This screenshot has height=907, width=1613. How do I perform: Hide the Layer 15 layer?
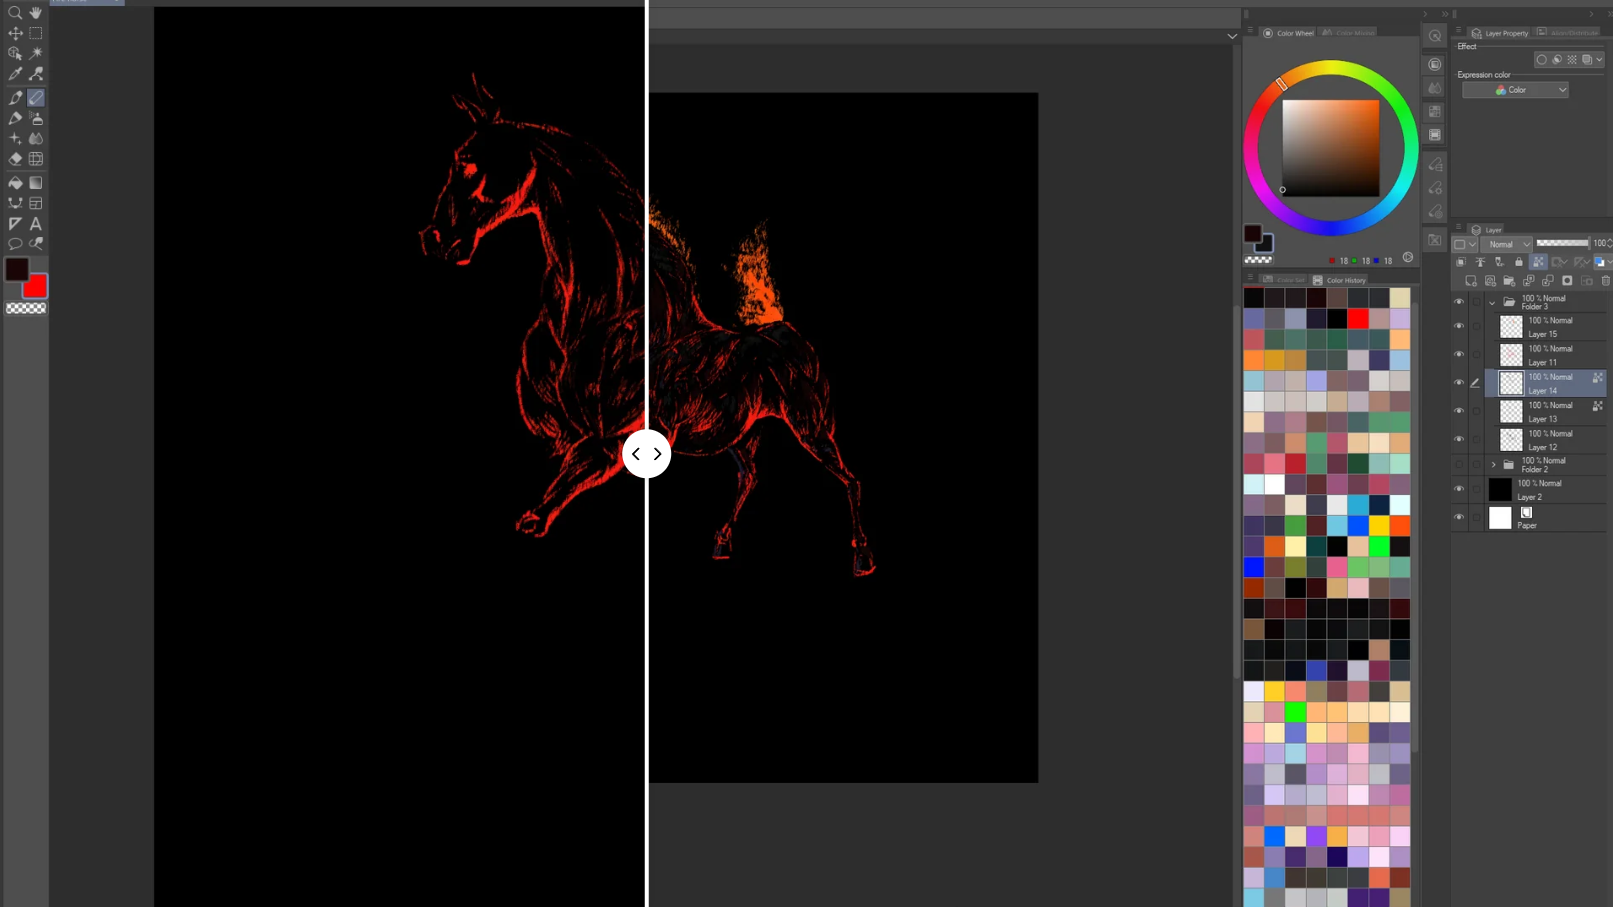[1459, 325]
